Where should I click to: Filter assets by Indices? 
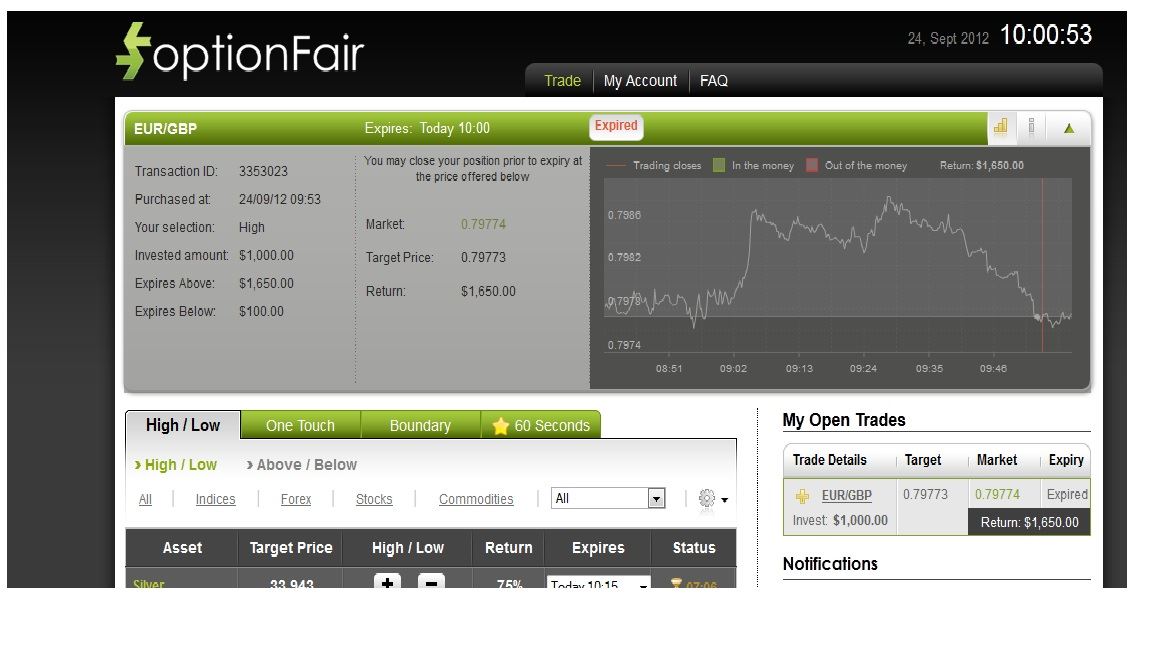coord(215,500)
